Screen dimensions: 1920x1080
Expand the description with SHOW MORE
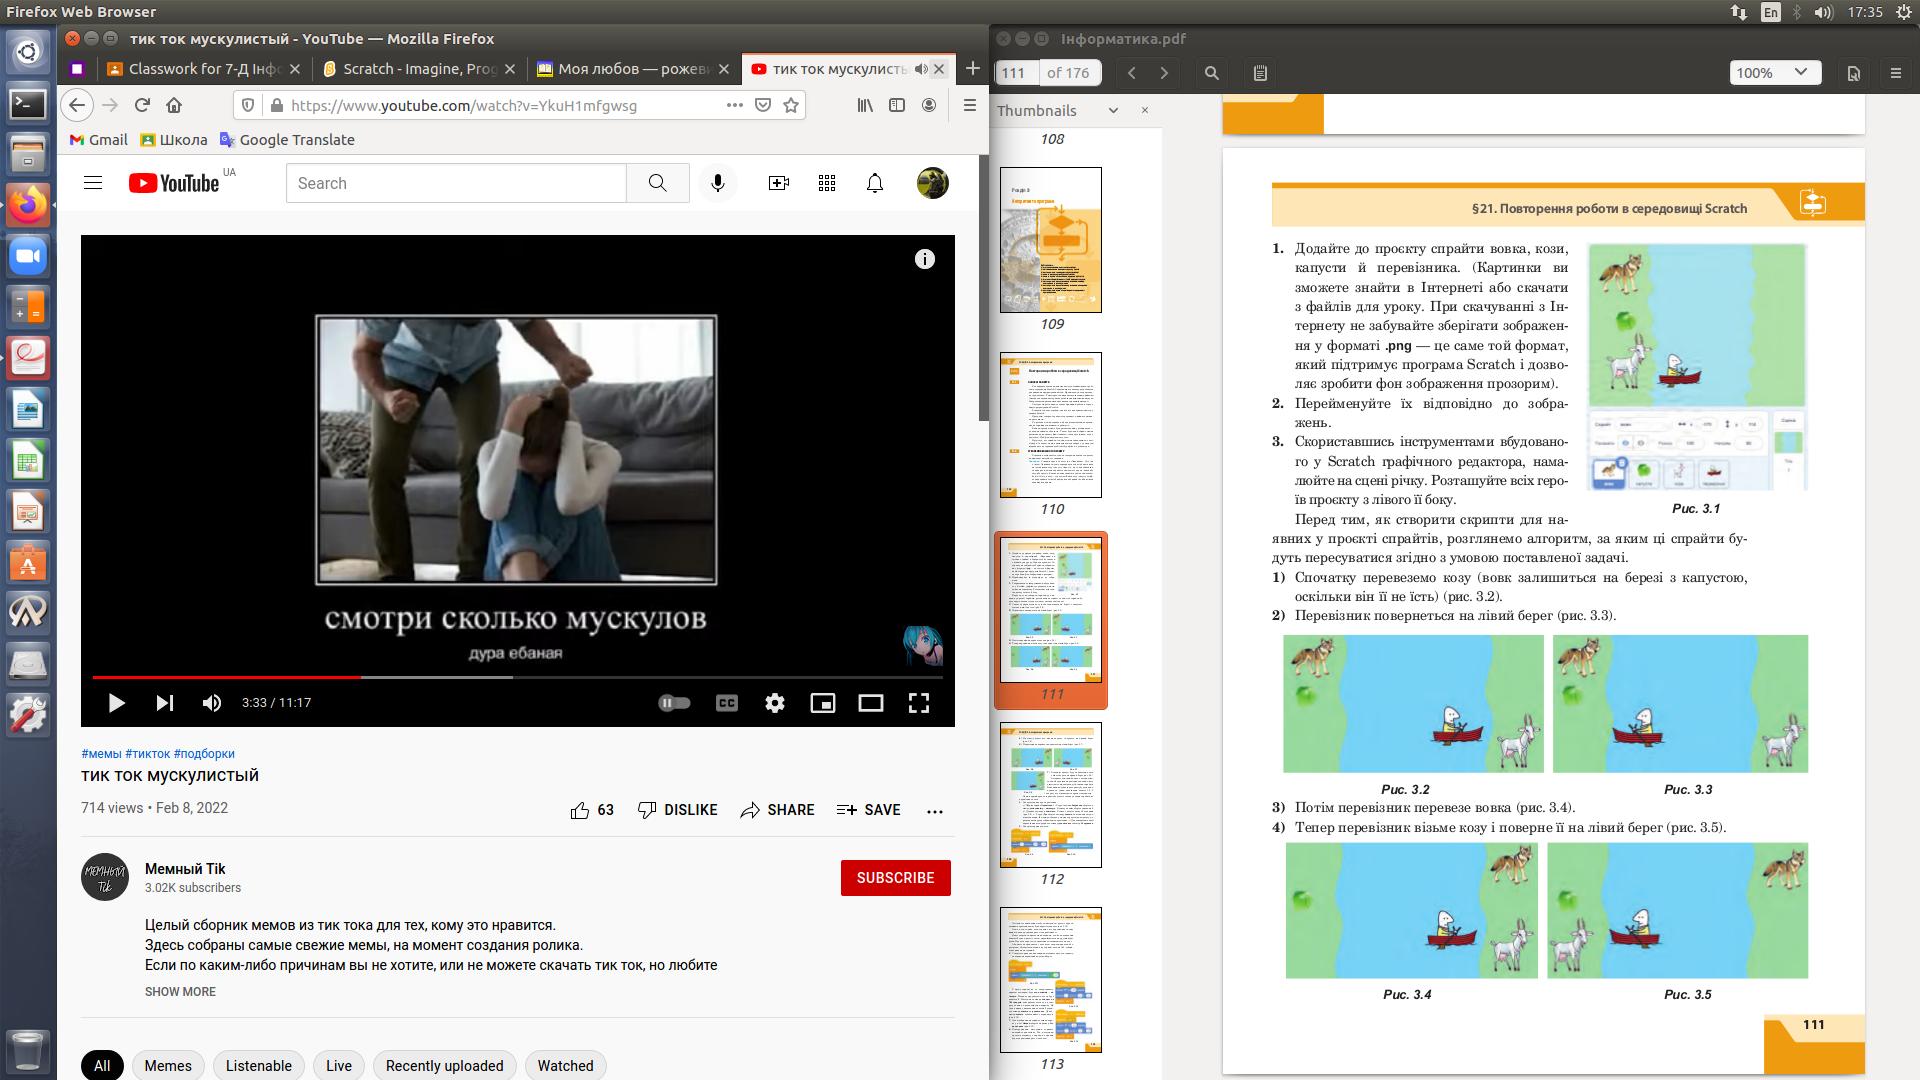point(180,992)
